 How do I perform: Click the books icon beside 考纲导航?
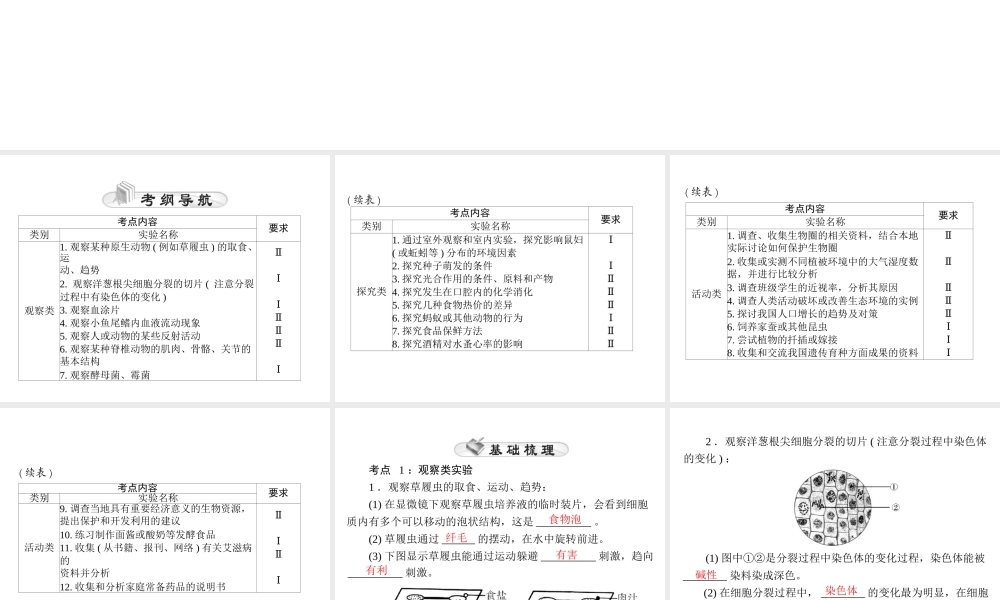pos(124,194)
